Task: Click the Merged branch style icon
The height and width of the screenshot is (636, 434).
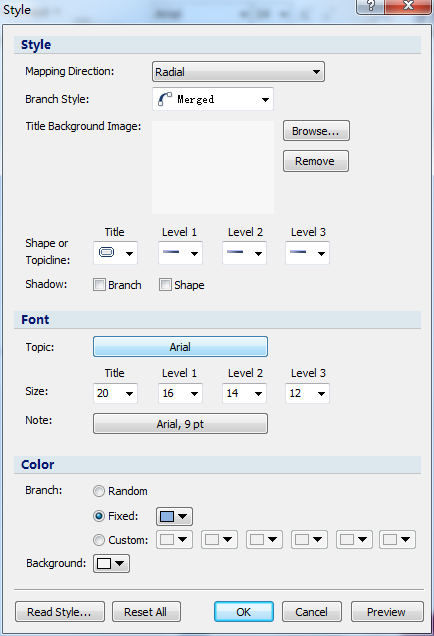Action: tap(165, 99)
